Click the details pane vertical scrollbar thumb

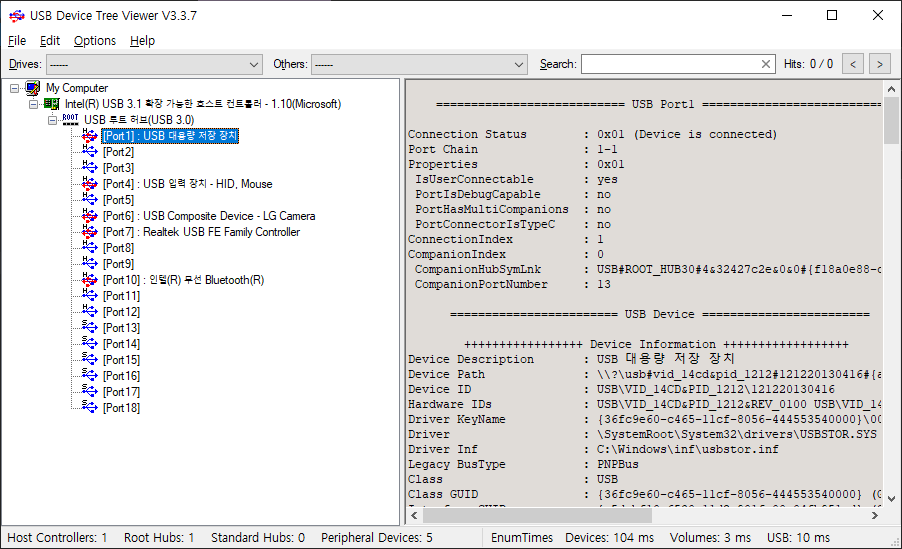[x=891, y=120]
